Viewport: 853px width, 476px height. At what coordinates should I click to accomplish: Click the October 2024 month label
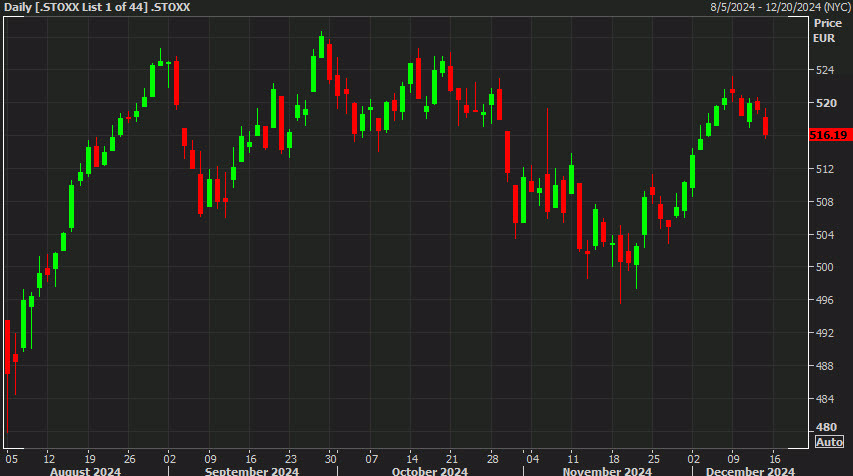tap(430, 471)
